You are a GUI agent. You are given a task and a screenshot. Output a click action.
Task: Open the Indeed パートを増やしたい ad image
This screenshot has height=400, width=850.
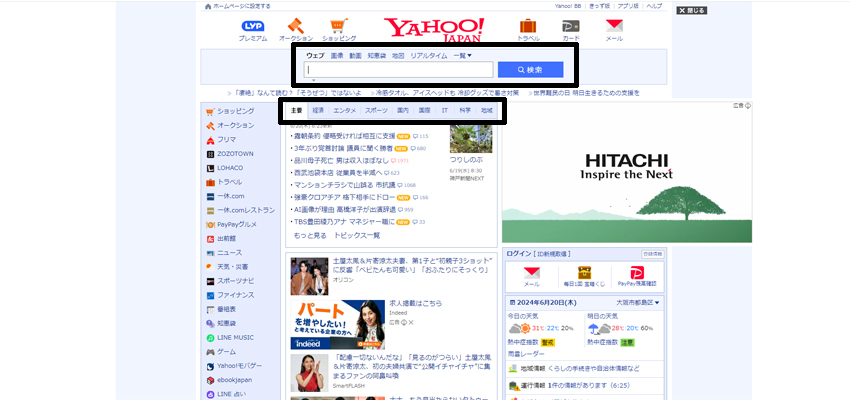click(338, 324)
